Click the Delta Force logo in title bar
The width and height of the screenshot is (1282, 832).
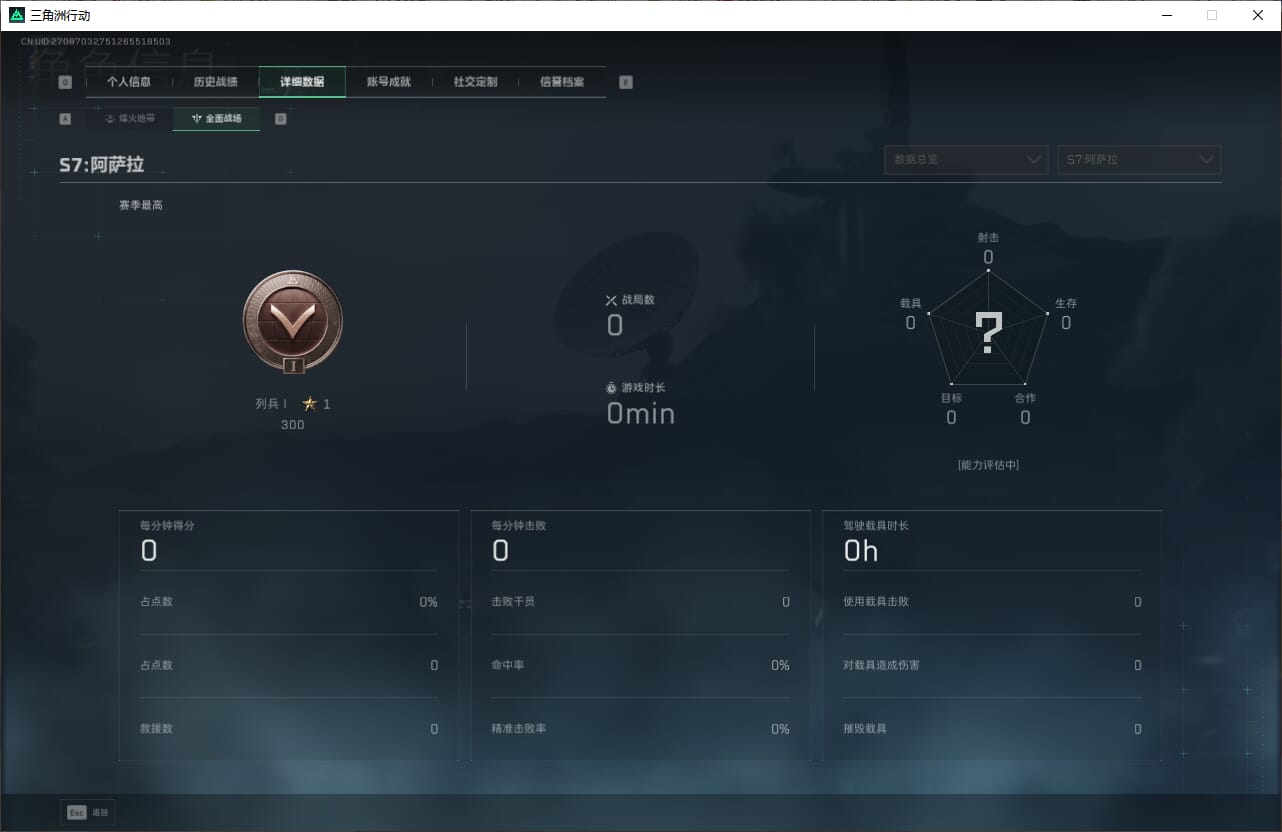coord(17,15)
